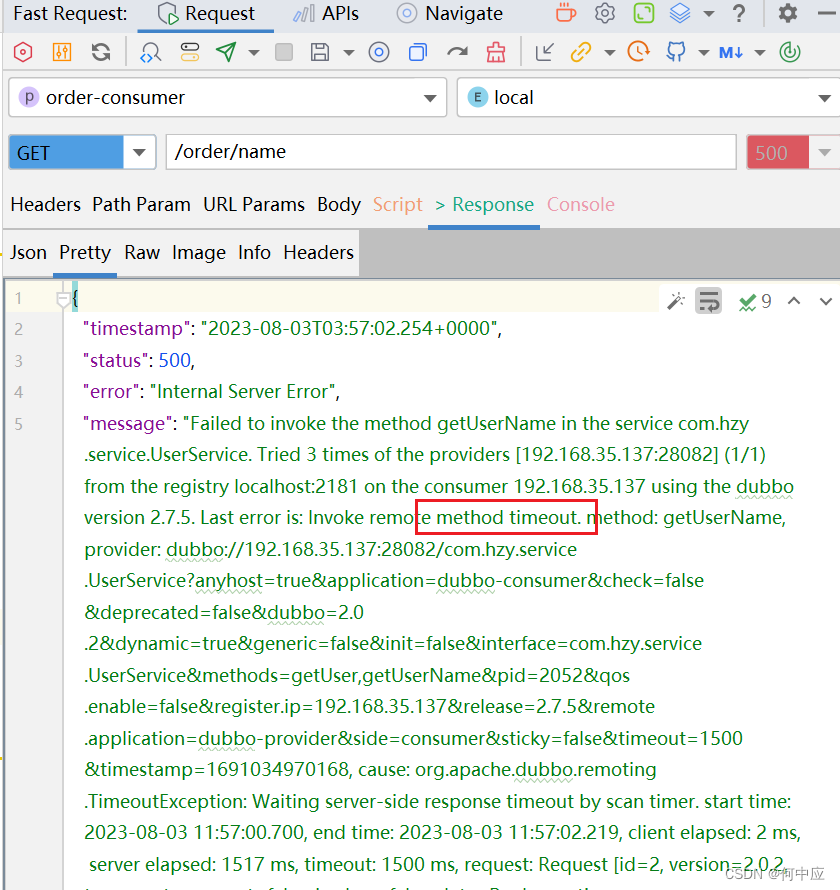840x890 pixels.
Task: Open the help question mark
Action: pyautogui.click(x=739, y=13)
